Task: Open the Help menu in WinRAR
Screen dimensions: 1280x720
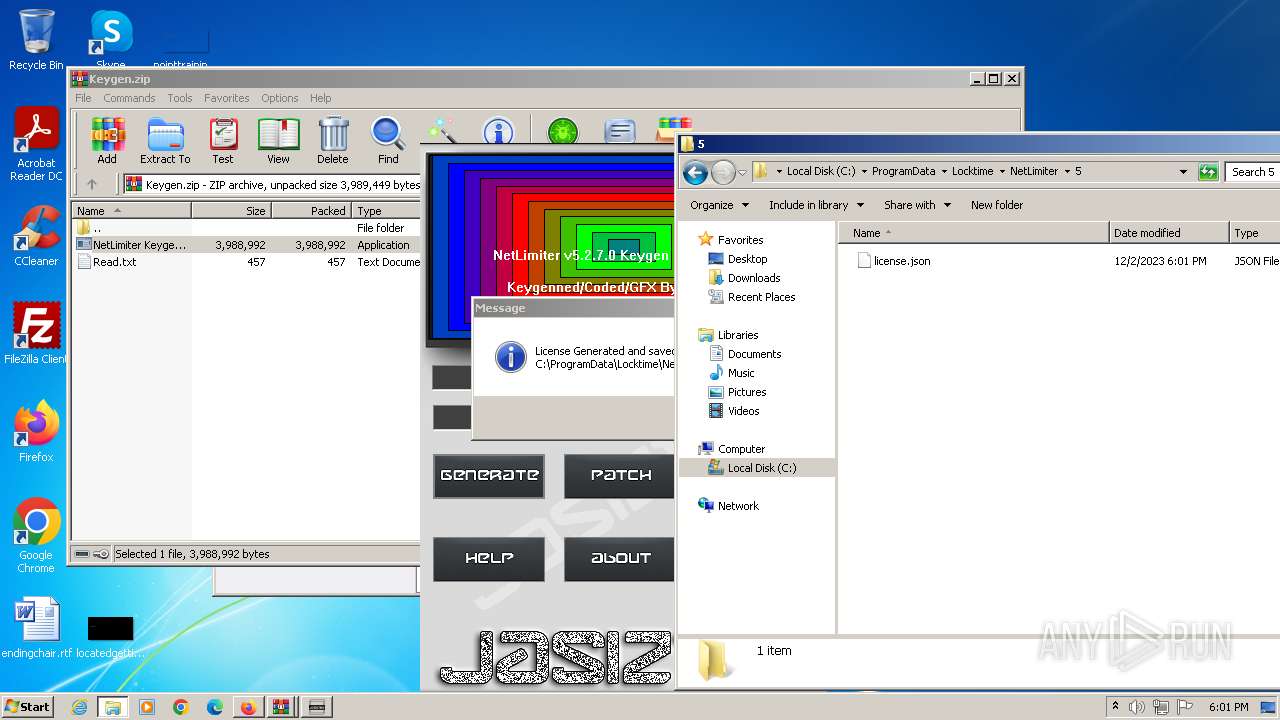Action: tap(320, 98)
